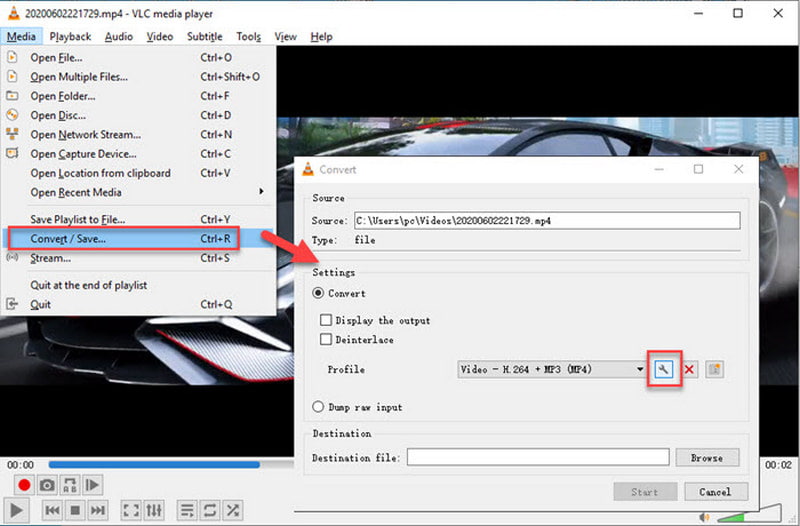Select the Dump raw input option
This screenshot has height=526, width=800.
click(318, 407)
